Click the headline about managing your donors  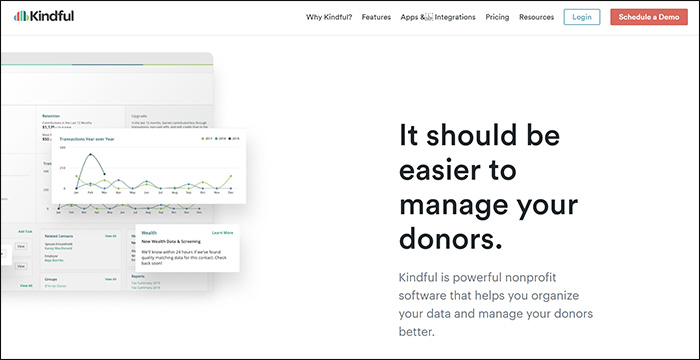pos(488,188)
